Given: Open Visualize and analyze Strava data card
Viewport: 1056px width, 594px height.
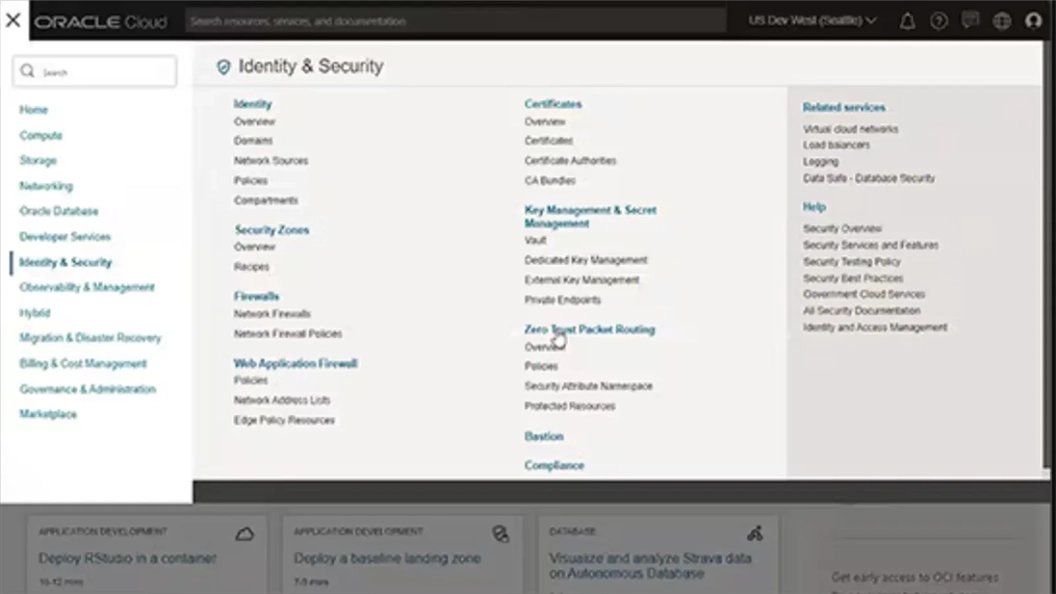Looking at the screenshot, I should 657,555.
